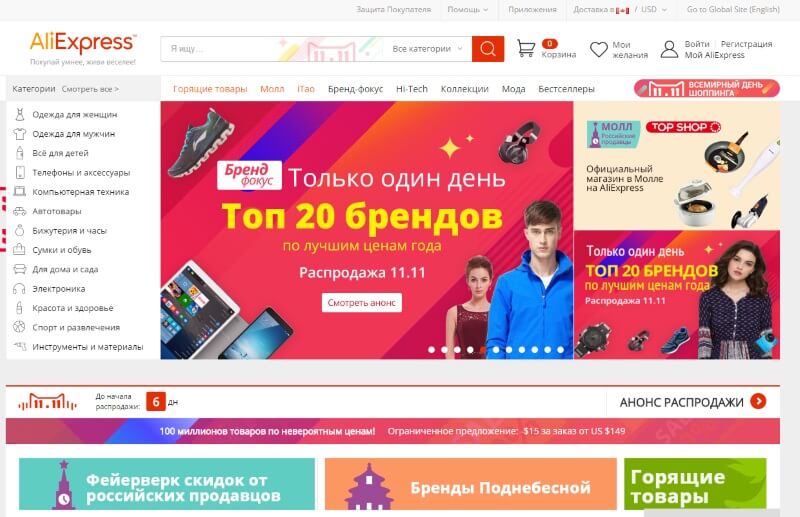Select the Автотовары car icon
Image resolution: width=800 pixels, height=517 pixels.
(19, 211)
